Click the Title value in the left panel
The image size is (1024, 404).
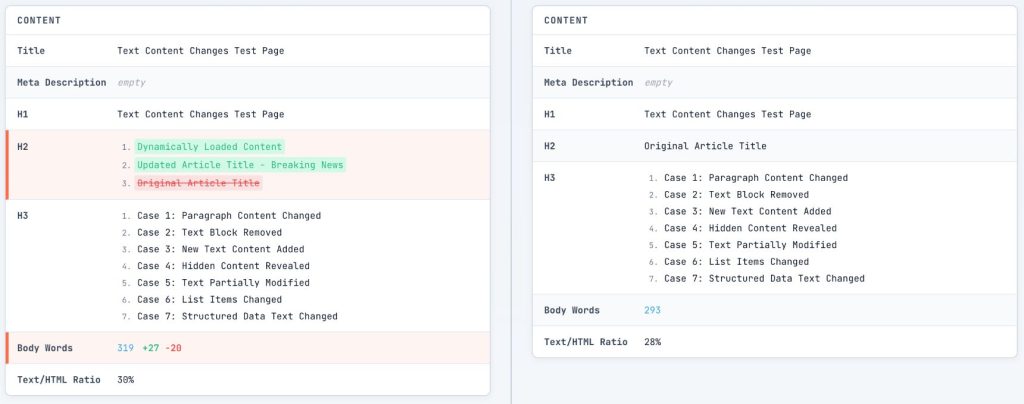tap(200, 51)
